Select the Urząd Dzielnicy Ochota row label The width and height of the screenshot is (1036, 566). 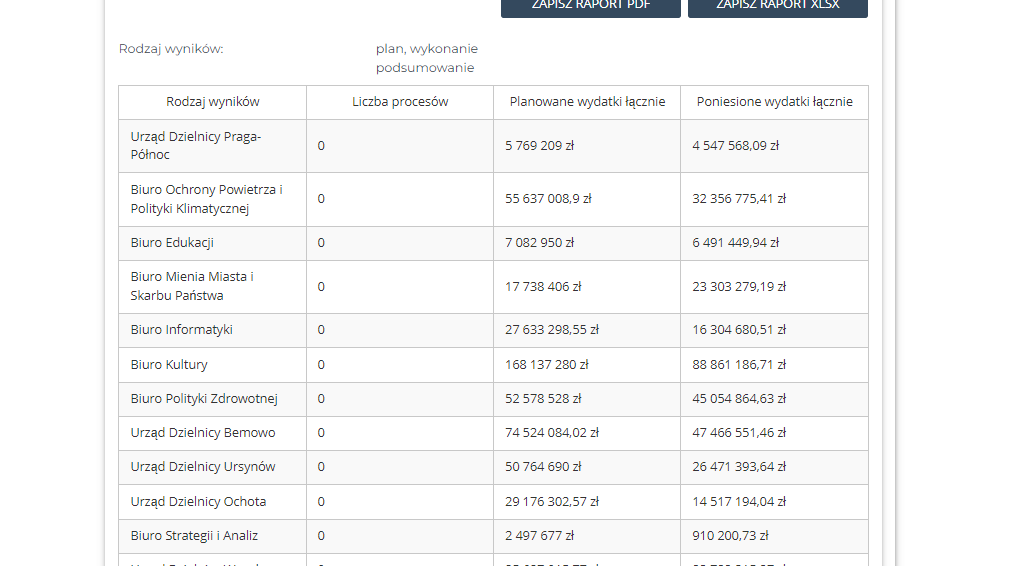click(198, 502)
